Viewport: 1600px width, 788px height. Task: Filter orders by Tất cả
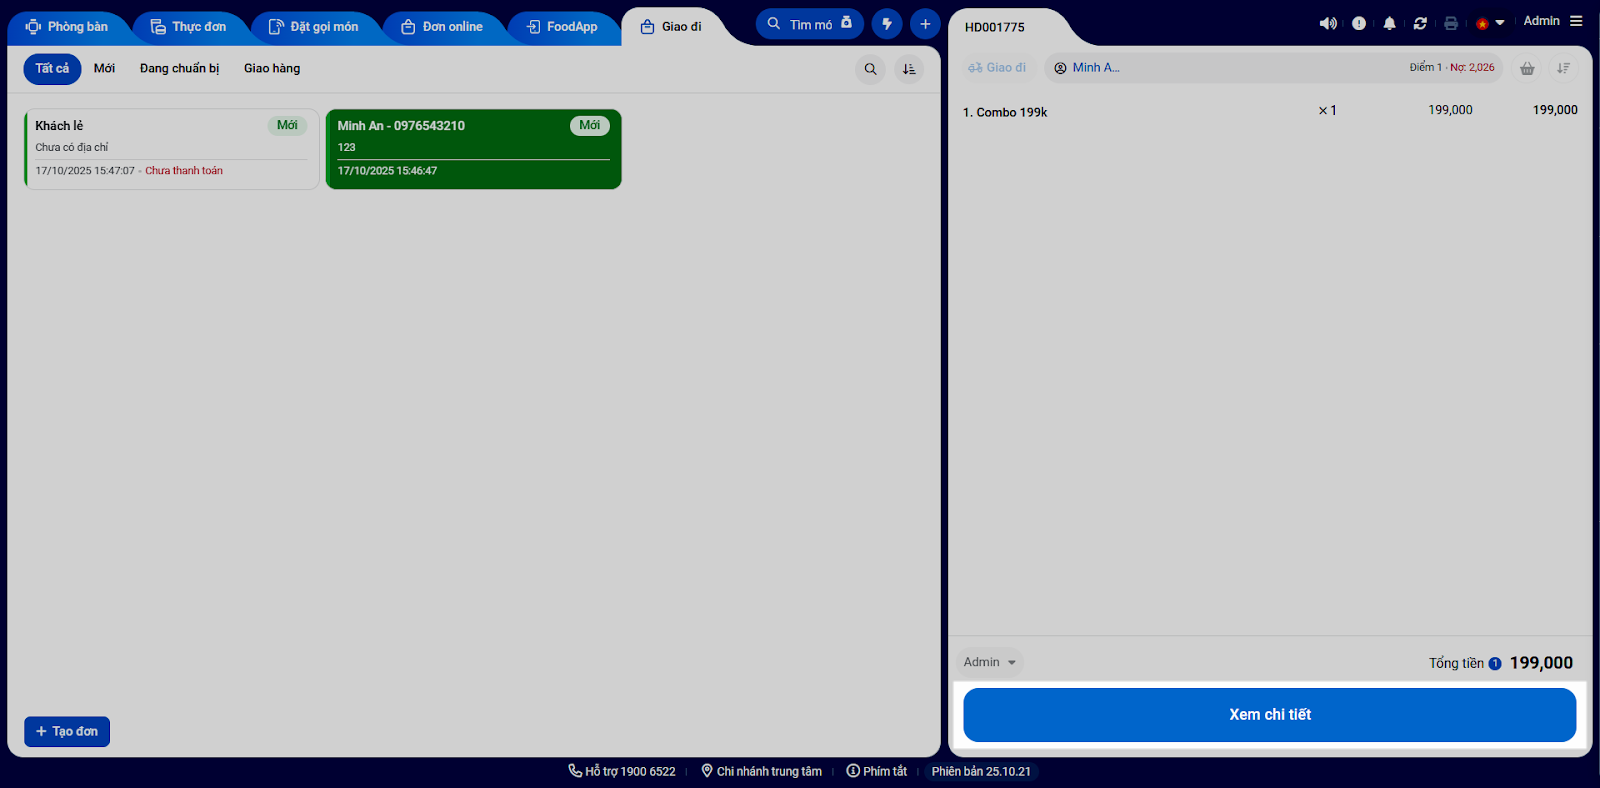(x=52, y=69)
